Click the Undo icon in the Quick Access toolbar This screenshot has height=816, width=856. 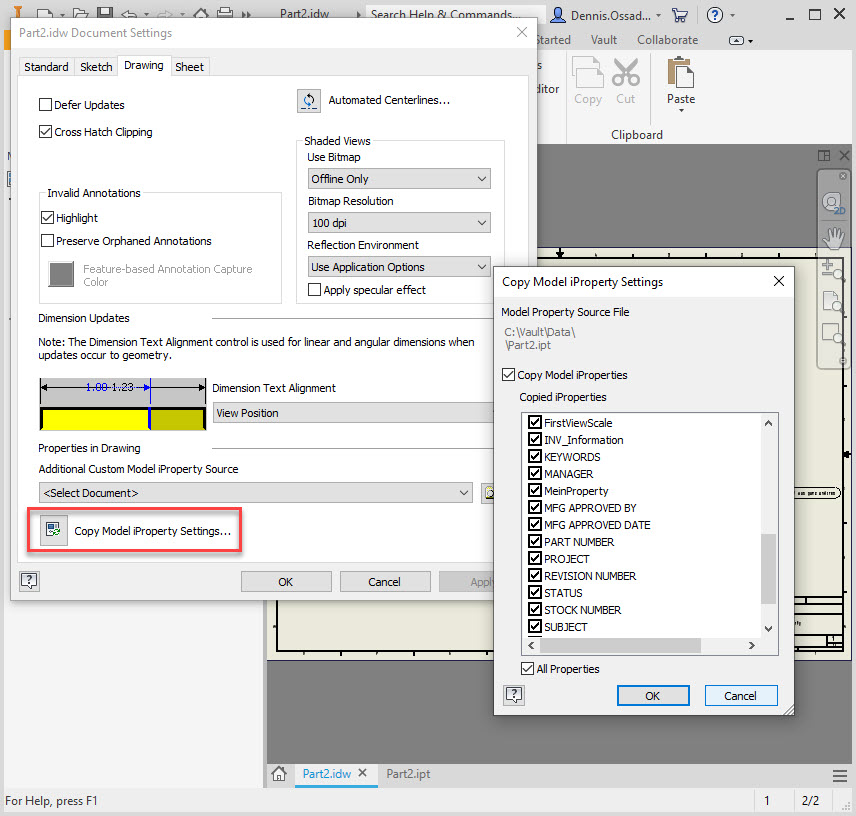[130, 12]
